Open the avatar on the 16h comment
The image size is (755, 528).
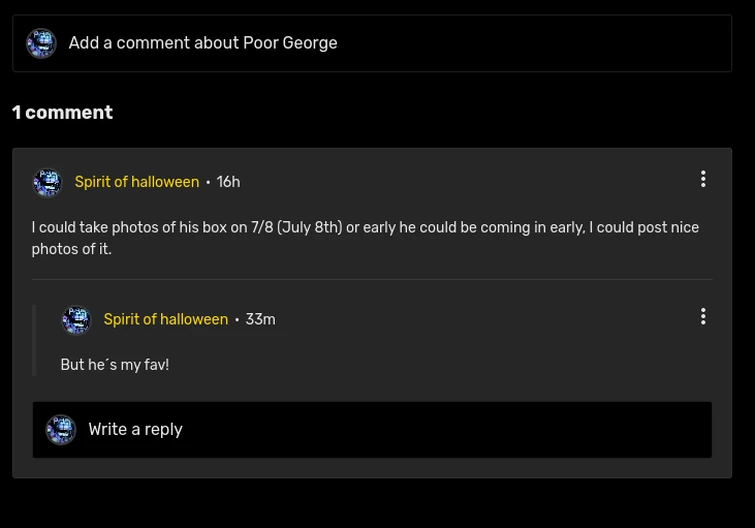click(47, 182)
